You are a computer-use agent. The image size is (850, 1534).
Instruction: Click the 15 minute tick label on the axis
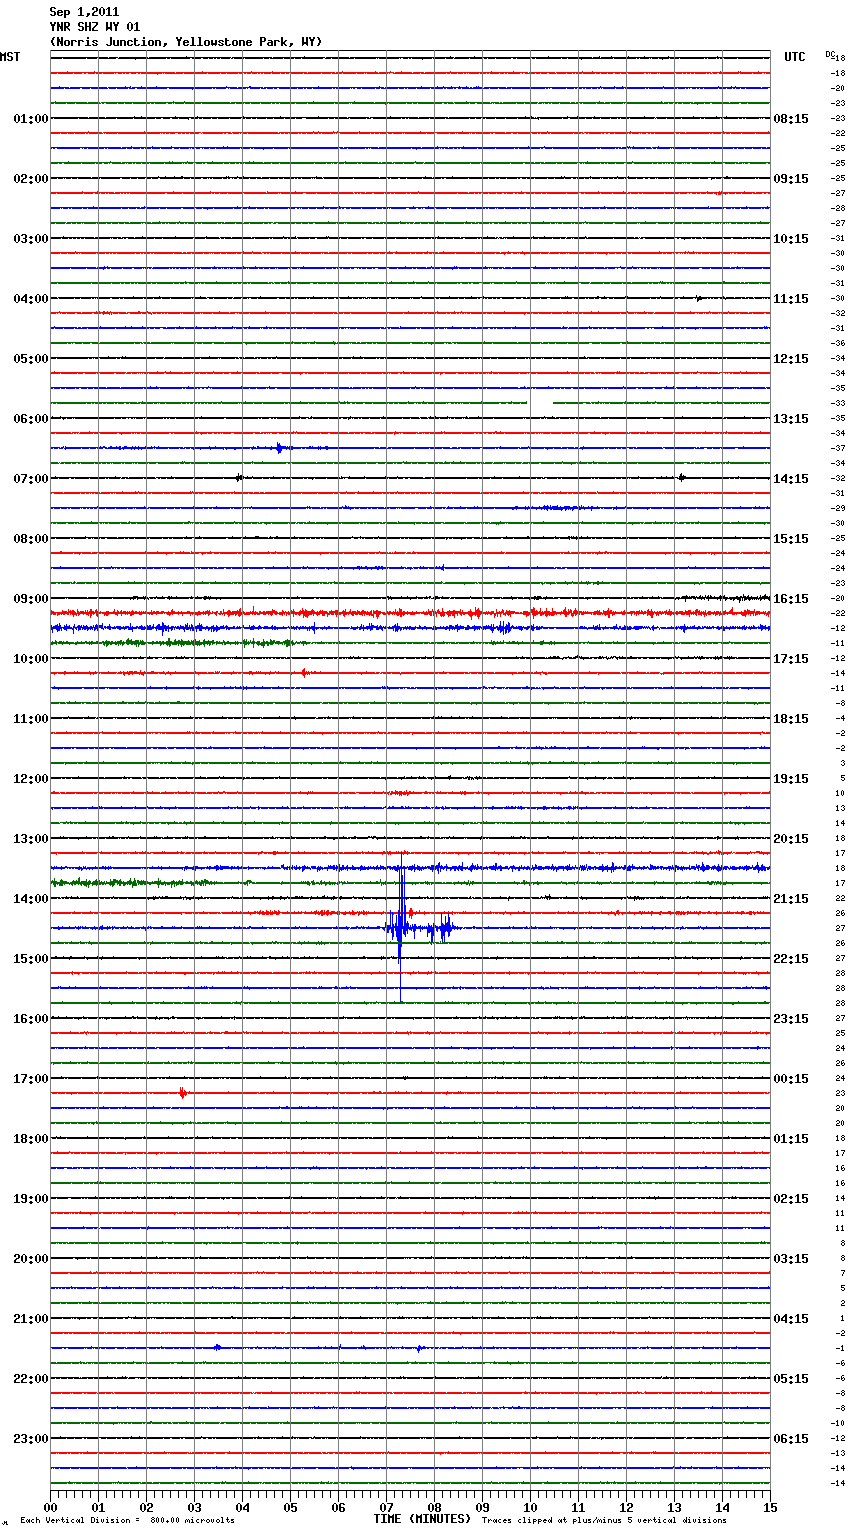click(770, 1507)
